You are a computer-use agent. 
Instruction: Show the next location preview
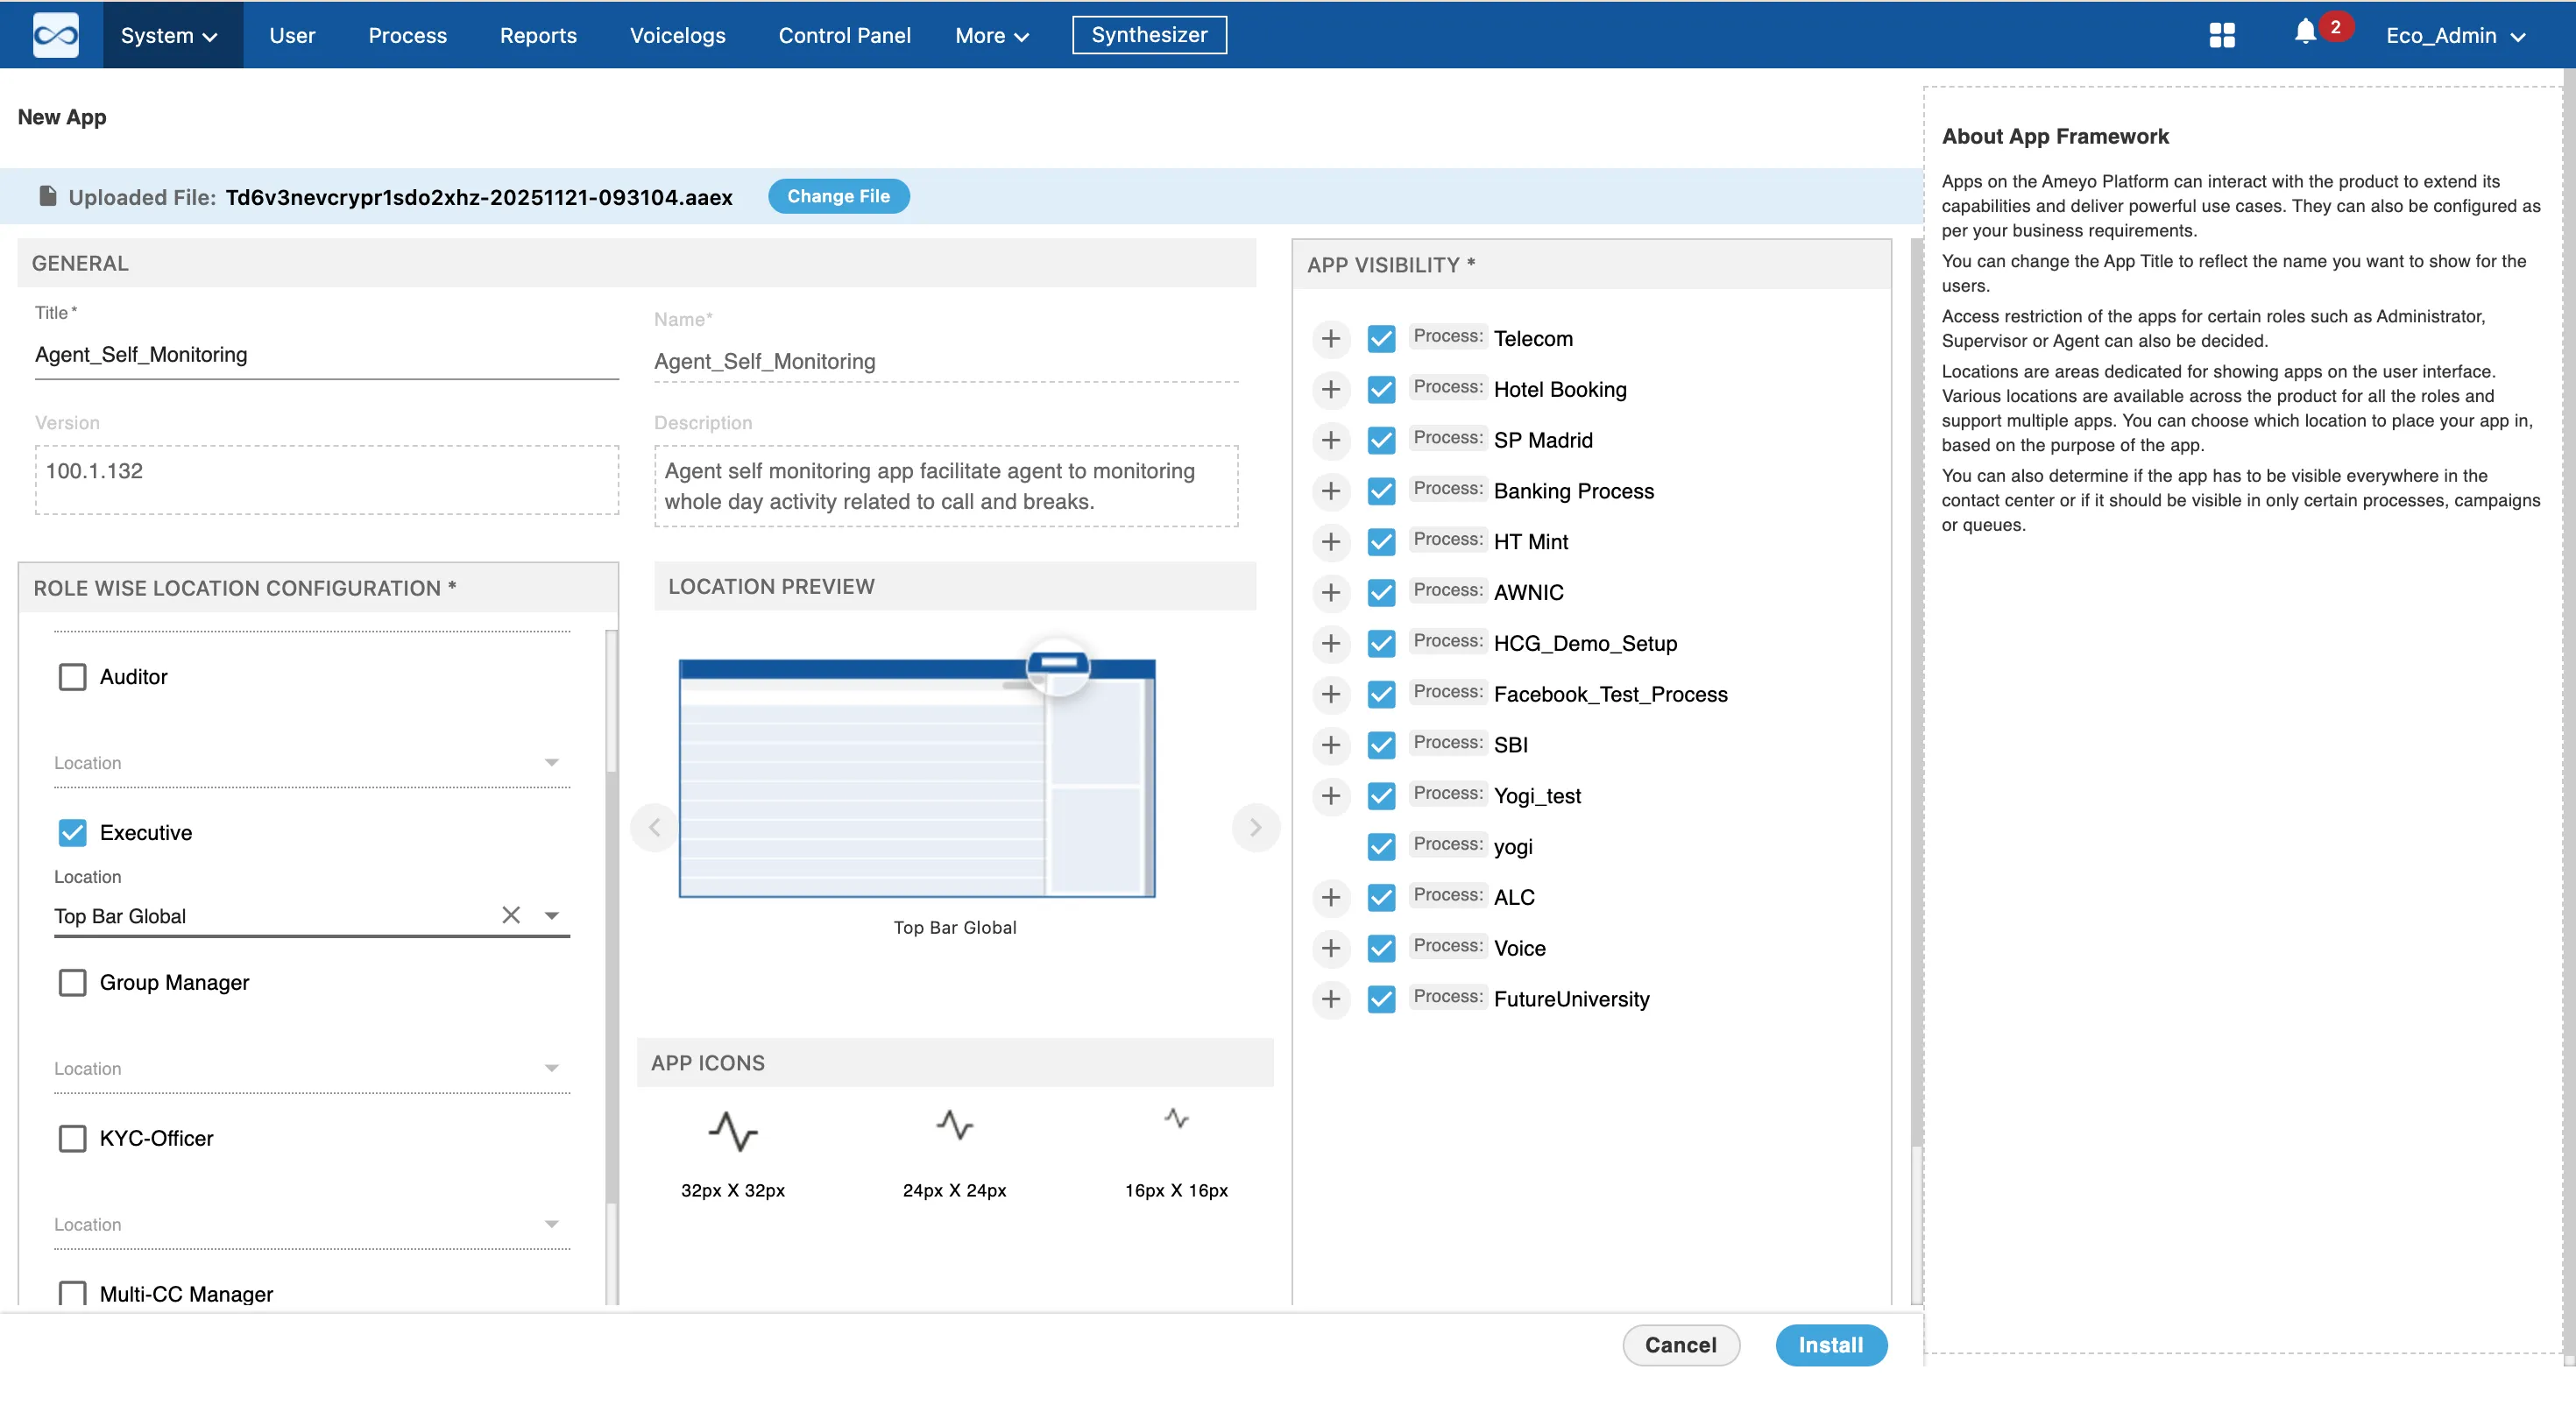tap(1255, 828)
